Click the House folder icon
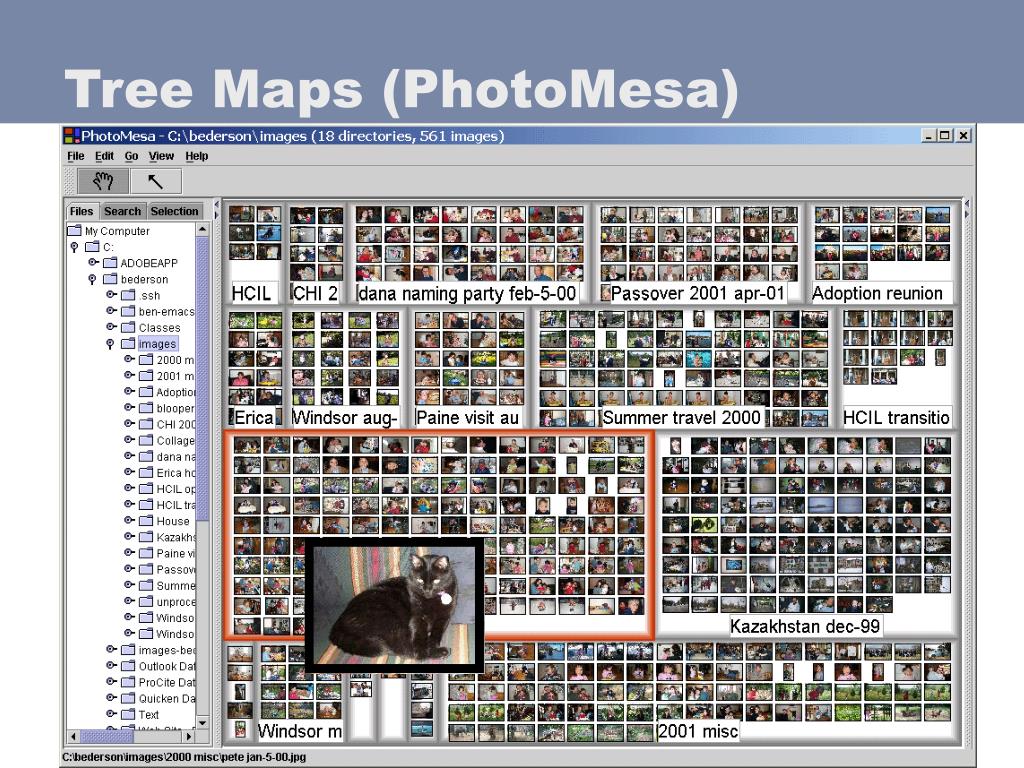Screen dimensions: 1024x768 pos(146,520)
